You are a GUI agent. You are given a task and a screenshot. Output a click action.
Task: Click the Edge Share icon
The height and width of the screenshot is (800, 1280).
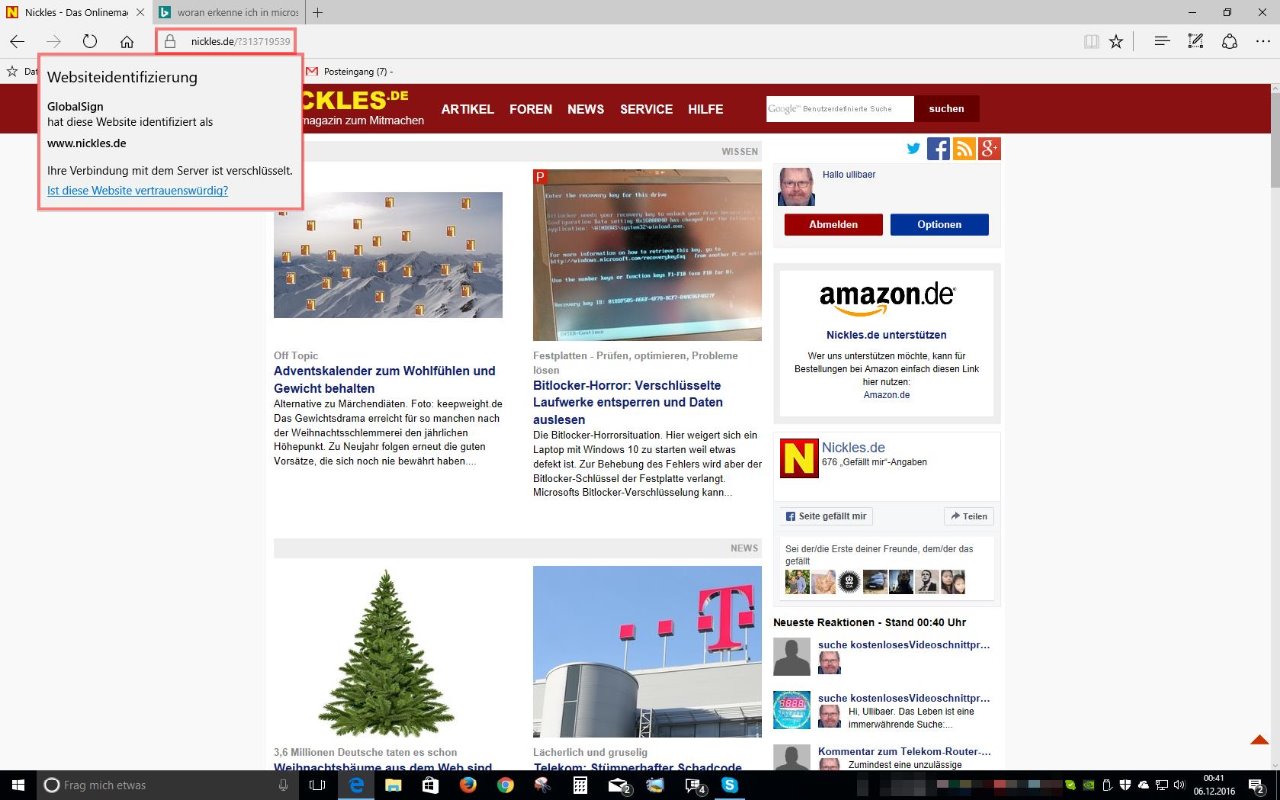1230,41
